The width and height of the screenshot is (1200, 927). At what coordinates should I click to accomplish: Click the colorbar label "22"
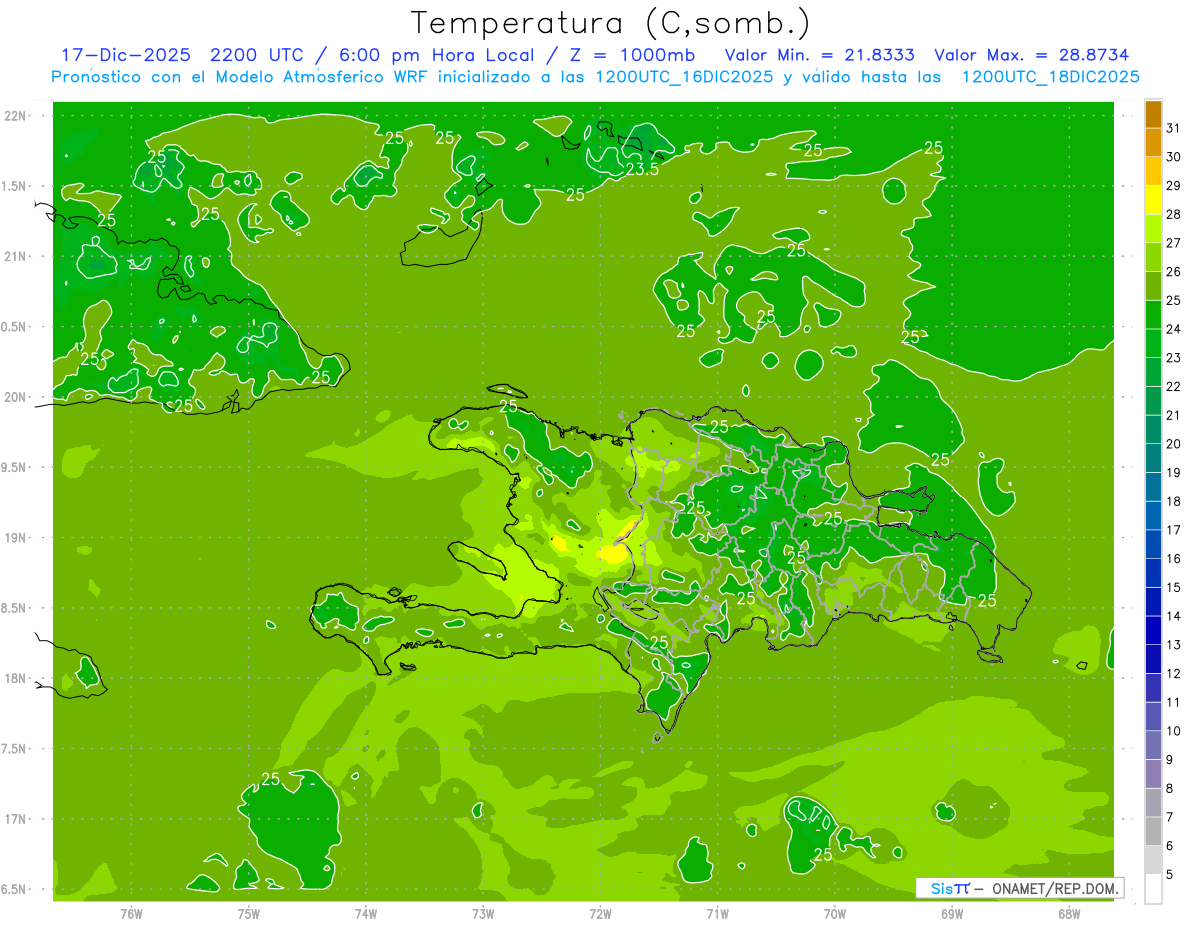point(1173,387)
